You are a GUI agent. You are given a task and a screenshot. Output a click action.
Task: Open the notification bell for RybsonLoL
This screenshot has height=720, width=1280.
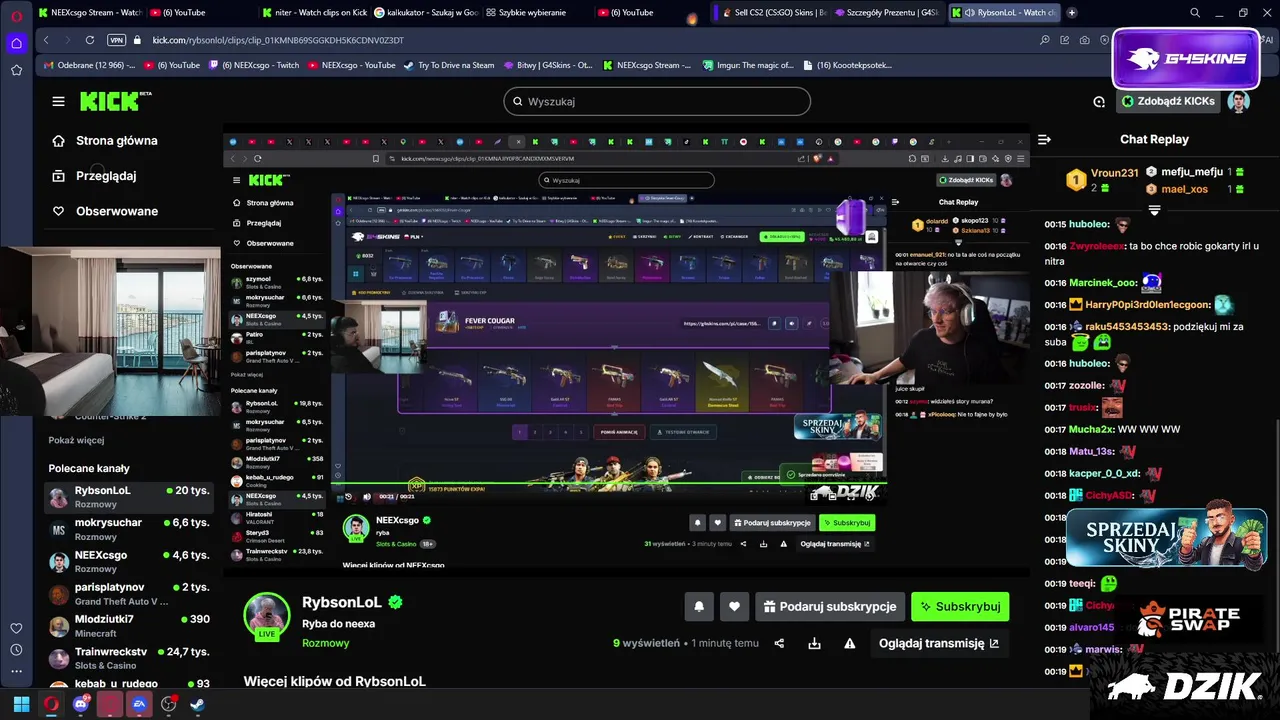point(699,606)
